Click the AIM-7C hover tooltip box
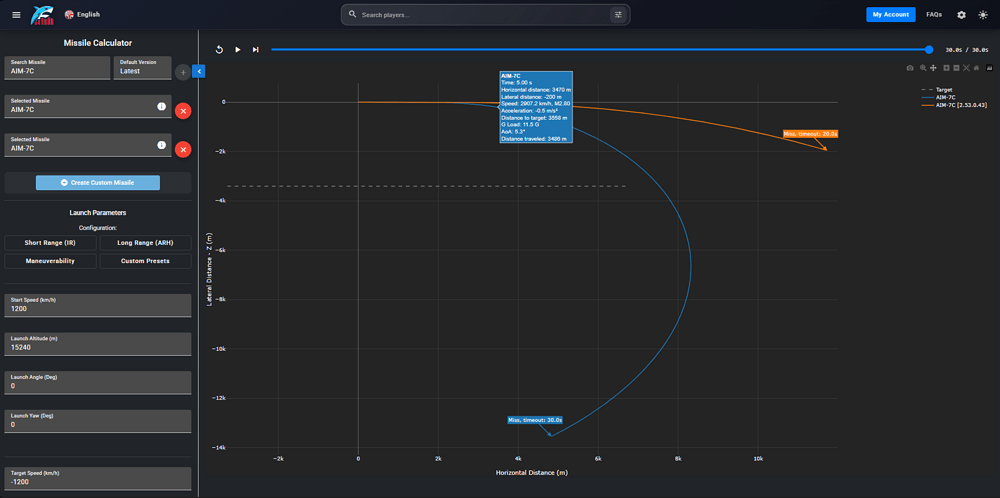1000x498 pixels. (536, 106)
